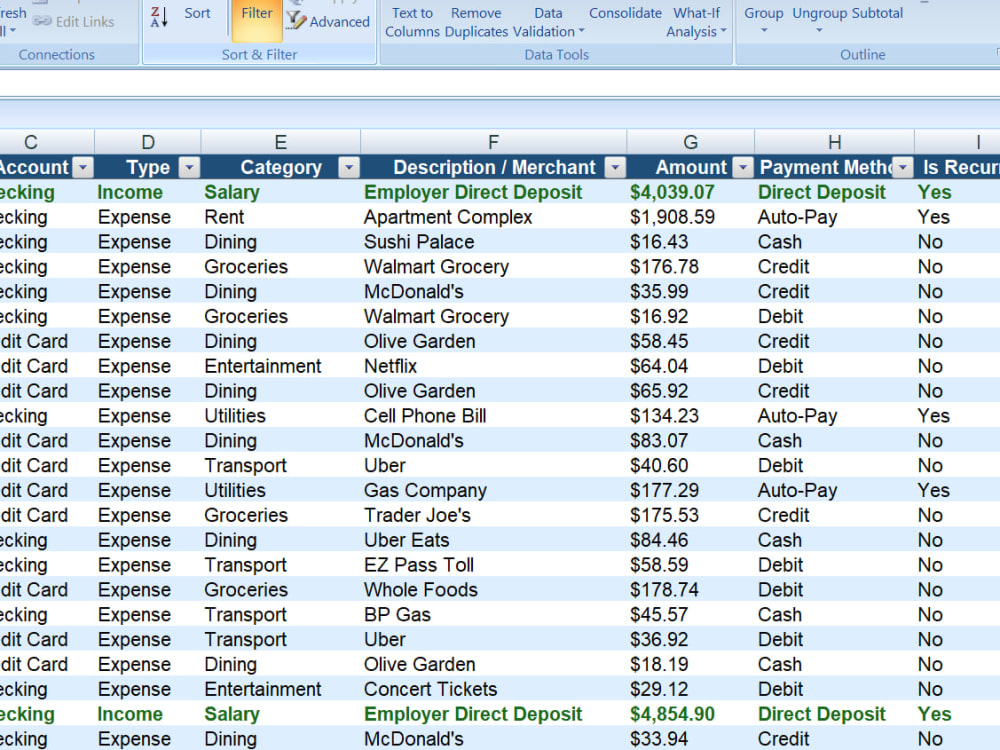Open the Sort dialog button
The height and width of the screenshot is (750, 1000).
197,13
